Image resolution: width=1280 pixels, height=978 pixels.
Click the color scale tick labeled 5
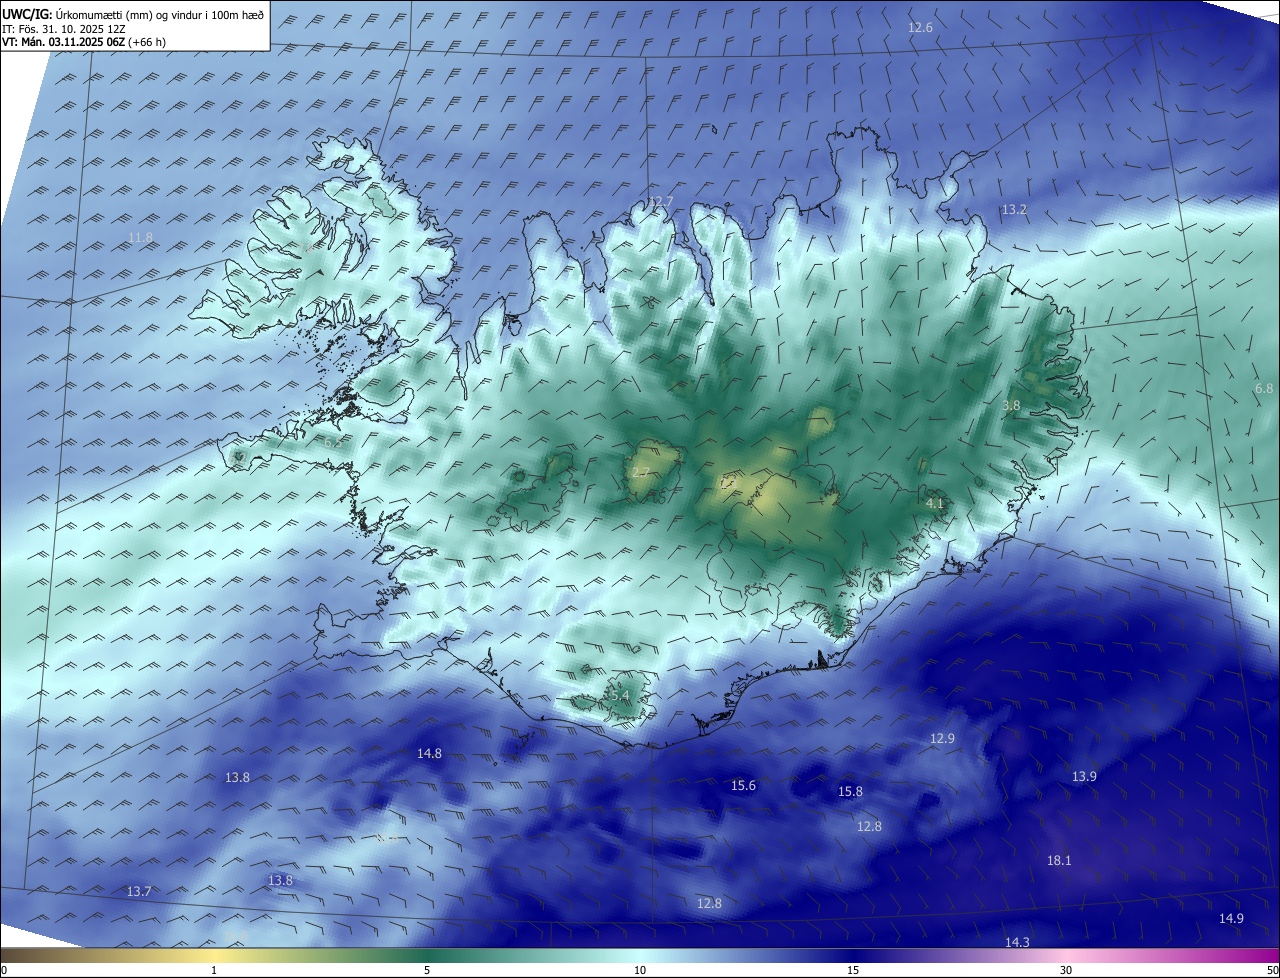pyautogui.click(x=427, y=970)
